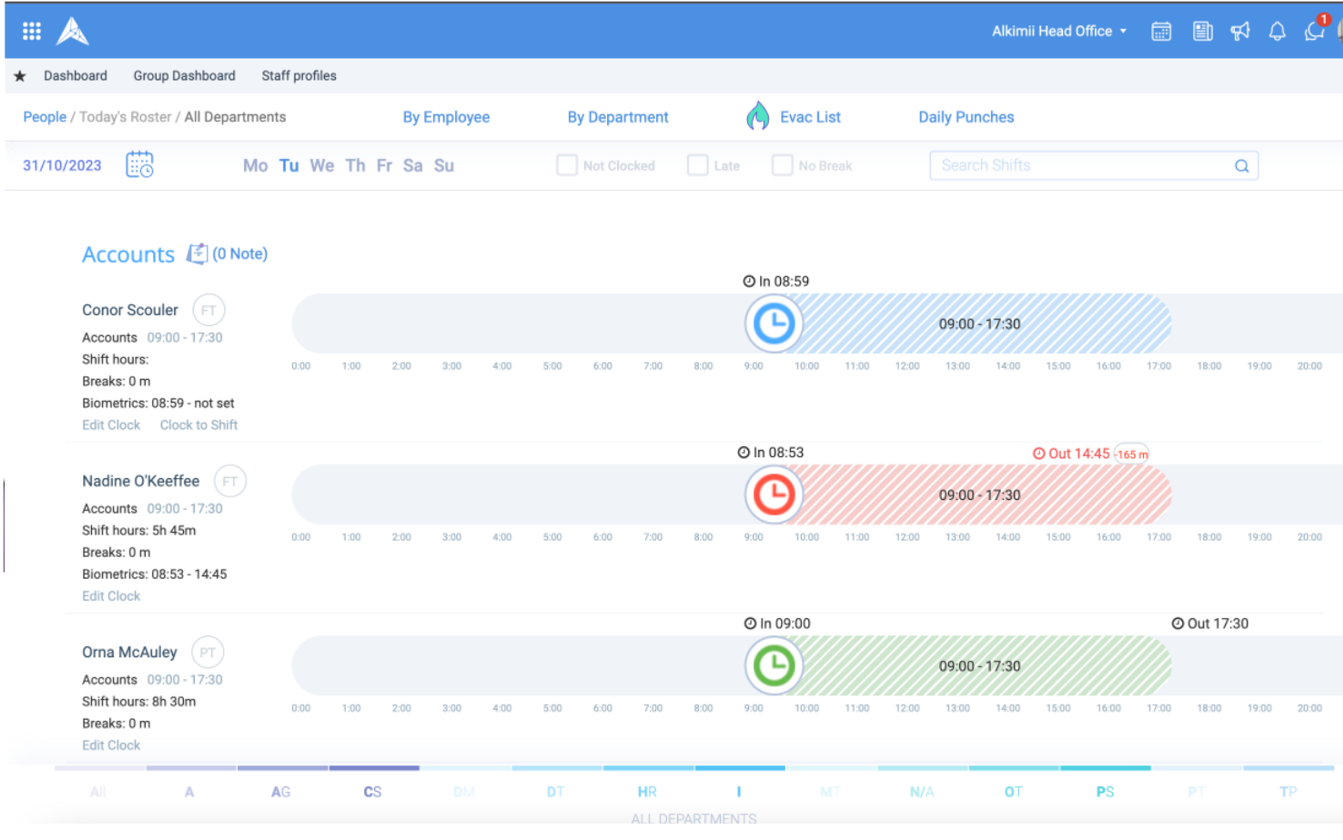Check the No Break filter checkbox
Image resolution: width=1343 pixels, height=840 pixels.
point(782,165)
